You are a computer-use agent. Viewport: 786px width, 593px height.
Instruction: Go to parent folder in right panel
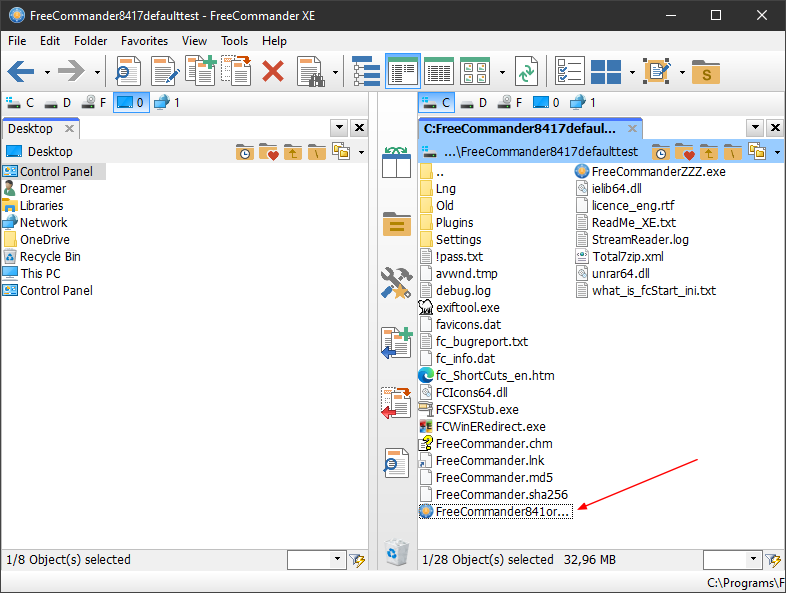pos(708,151)
